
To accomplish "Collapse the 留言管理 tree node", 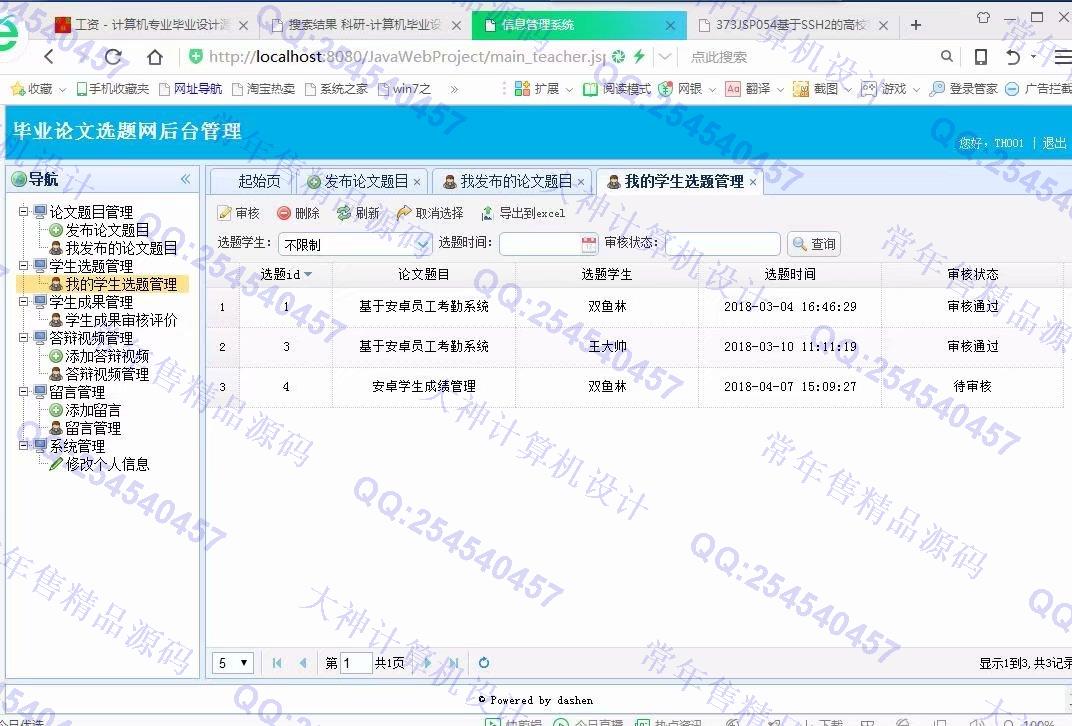I will (x=23, y=392).
